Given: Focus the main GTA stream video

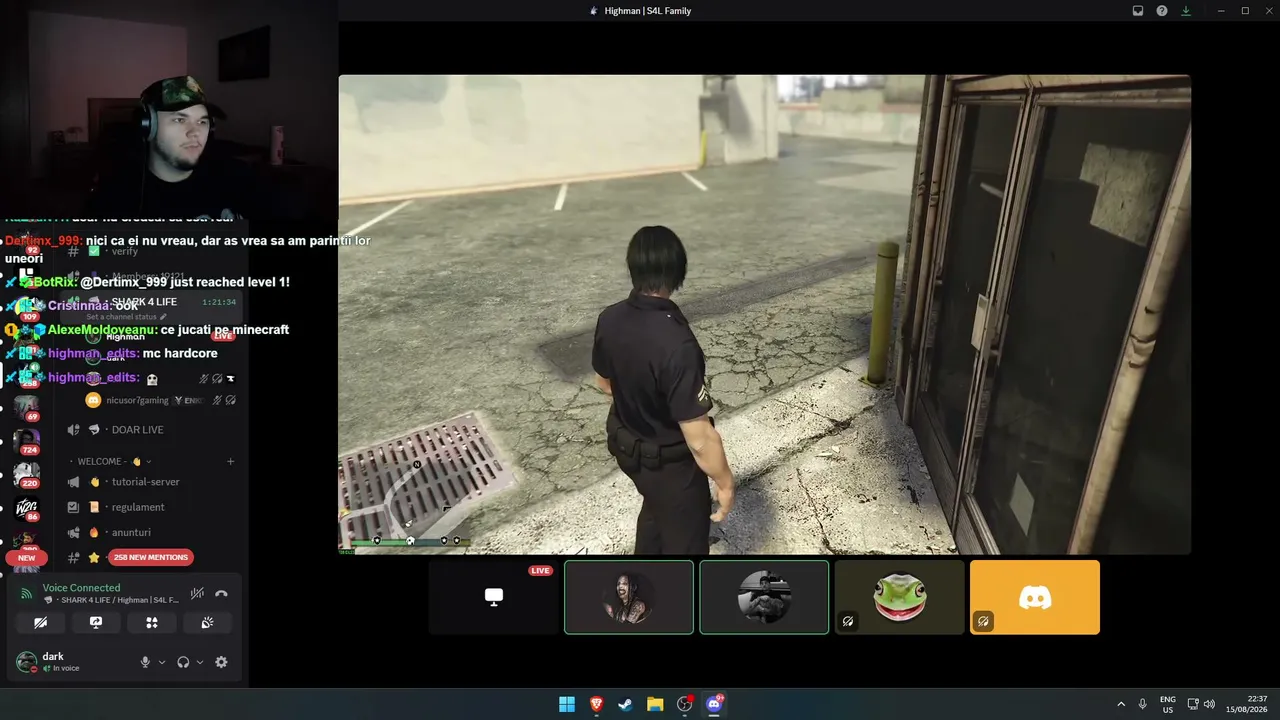Looking at the screenshot, I should point(764,314).
